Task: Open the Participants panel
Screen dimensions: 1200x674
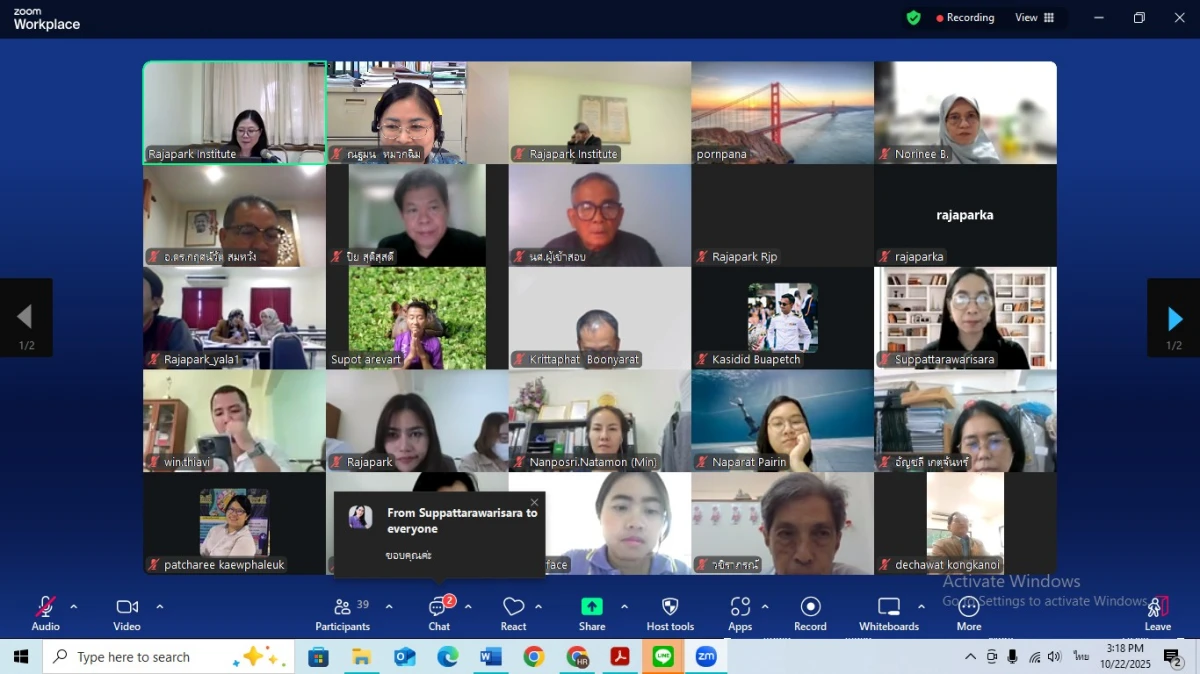Action: click(x=343, y=613)
